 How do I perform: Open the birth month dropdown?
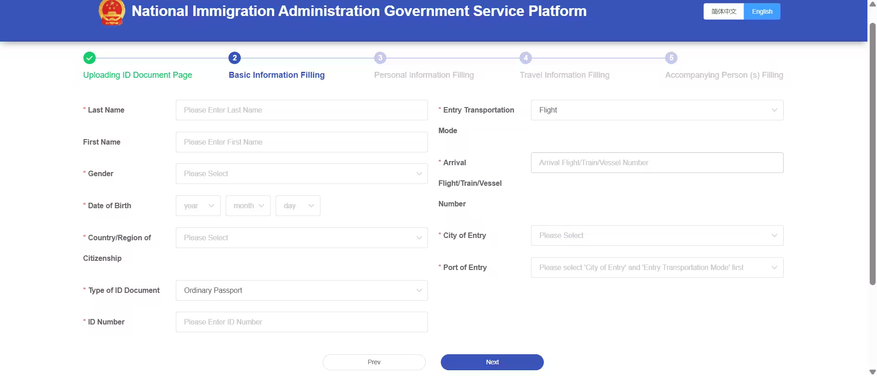[248, 206]
